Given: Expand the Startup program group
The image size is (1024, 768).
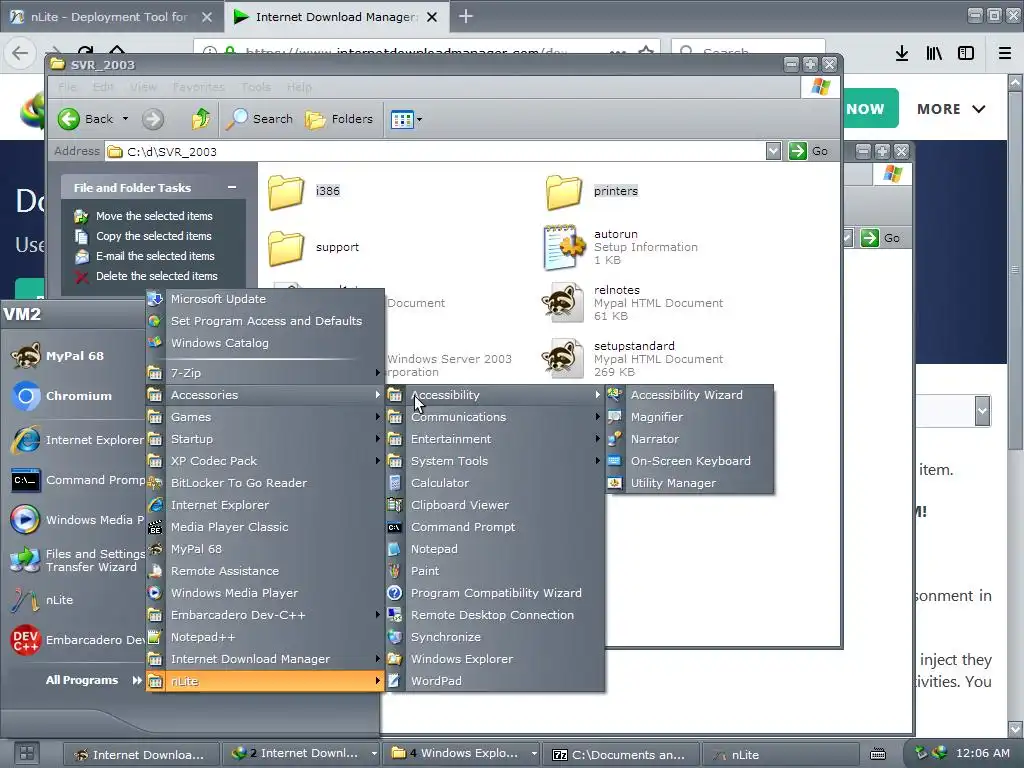Looking at the screenshot, I should pos(264,440).
